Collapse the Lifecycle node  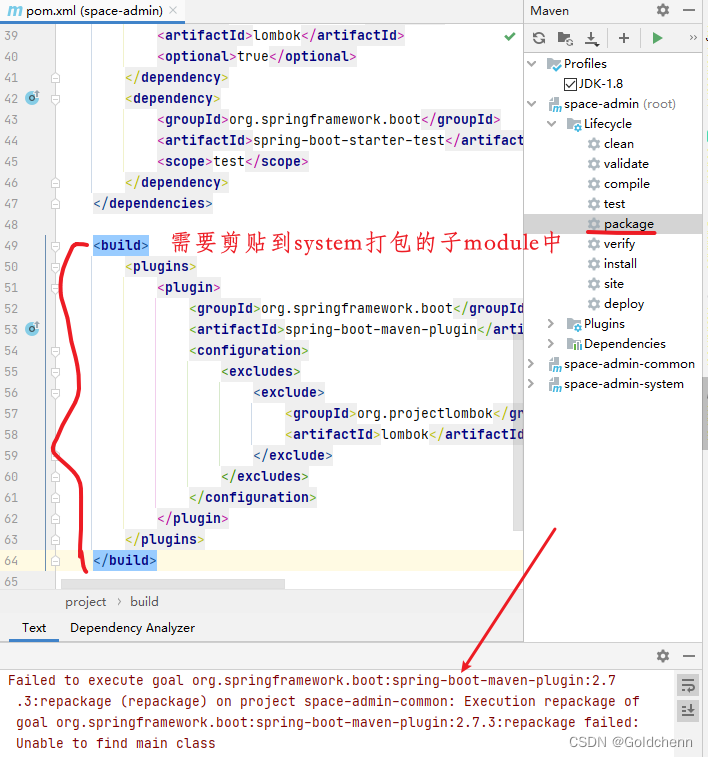pos(552,124)
